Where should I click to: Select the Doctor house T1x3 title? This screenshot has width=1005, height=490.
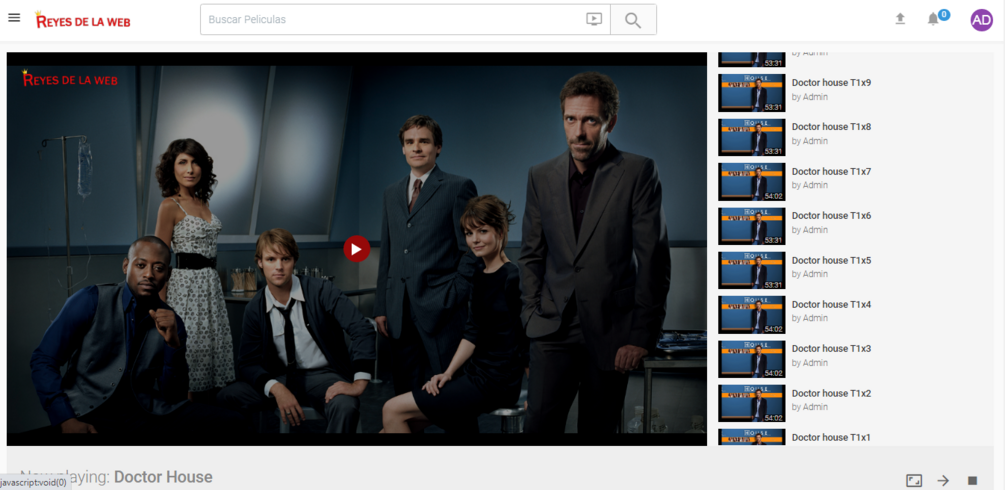pos(831,349)
